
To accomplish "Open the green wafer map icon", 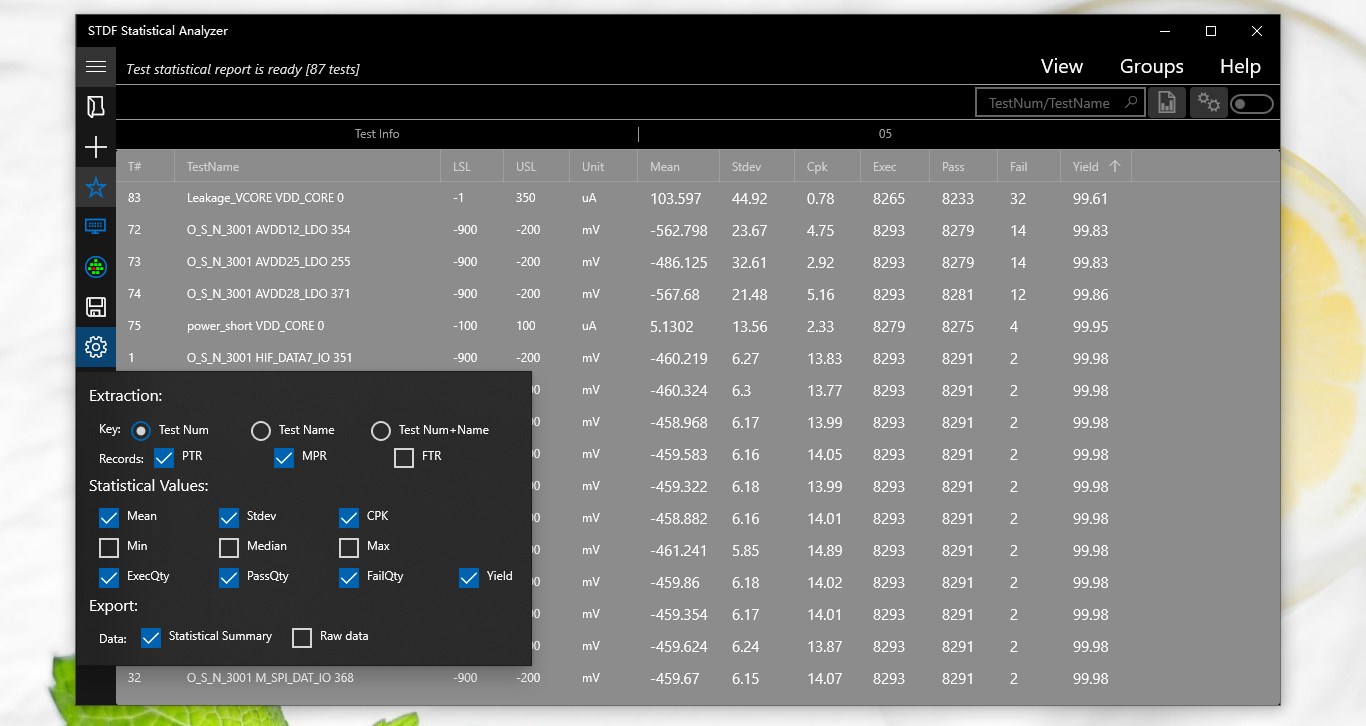I will [x=96, y=267].
